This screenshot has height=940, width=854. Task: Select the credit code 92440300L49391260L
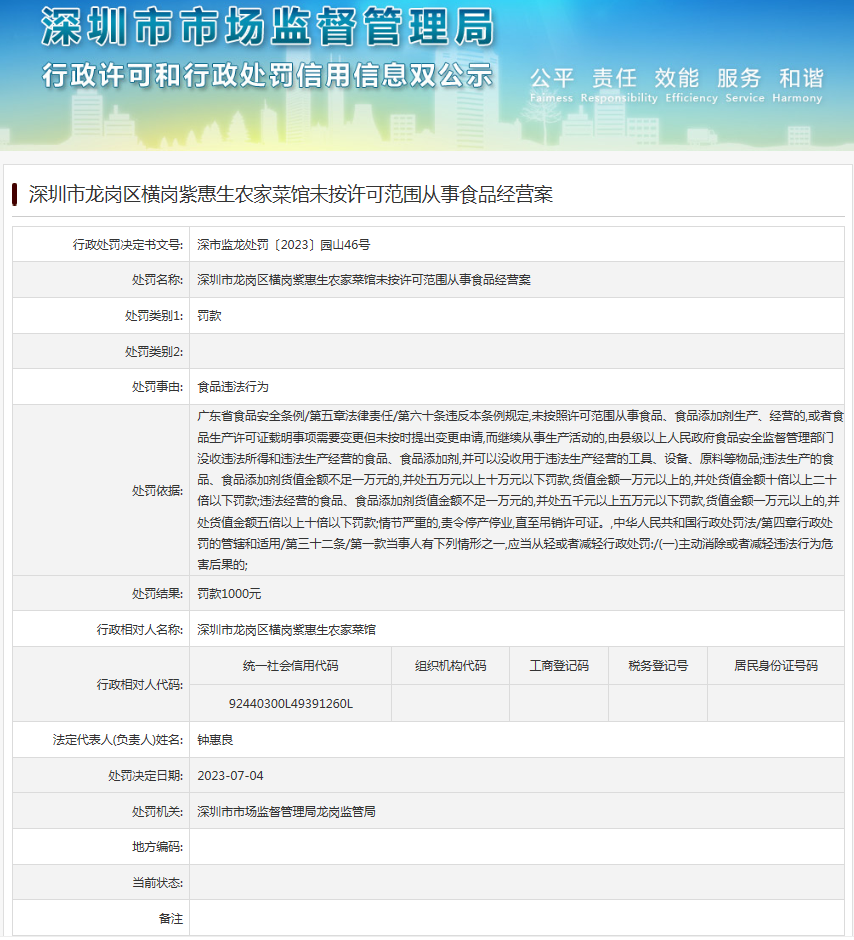290,704
